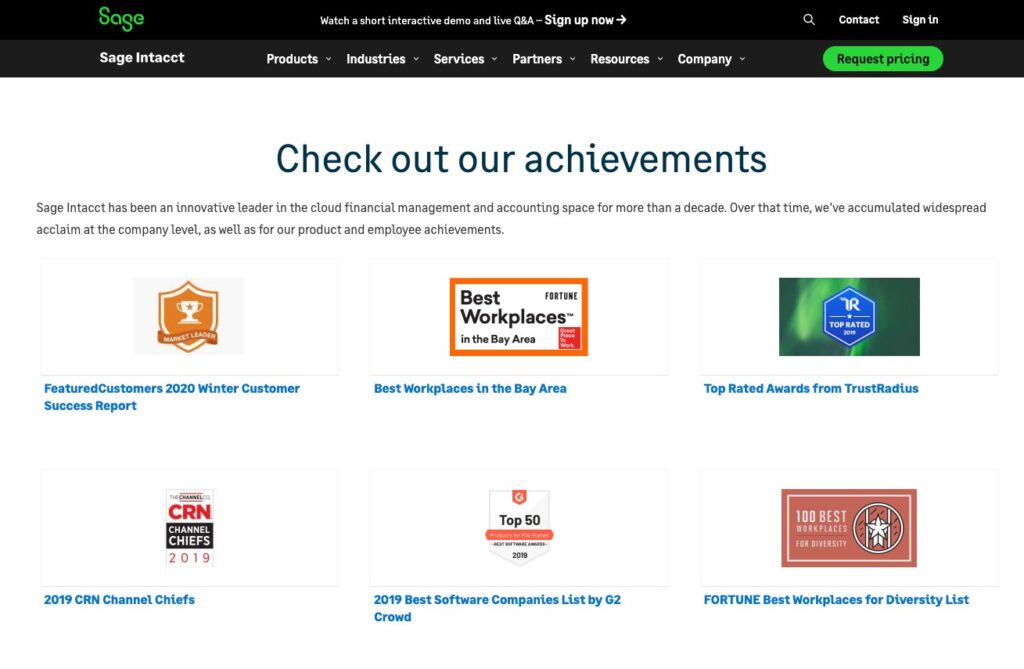Open Top Rated Awards from TrustRadius link
1024x669 pixels.
[x=811, y=388]
